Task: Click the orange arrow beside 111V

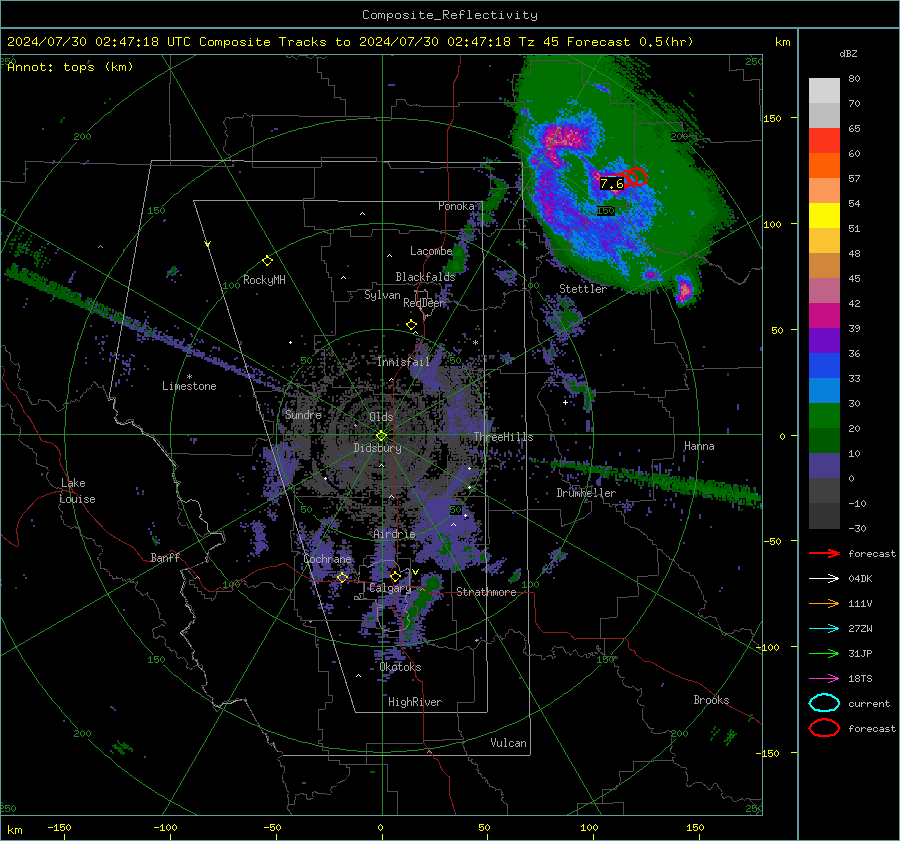Action: [x=824, y=603]
